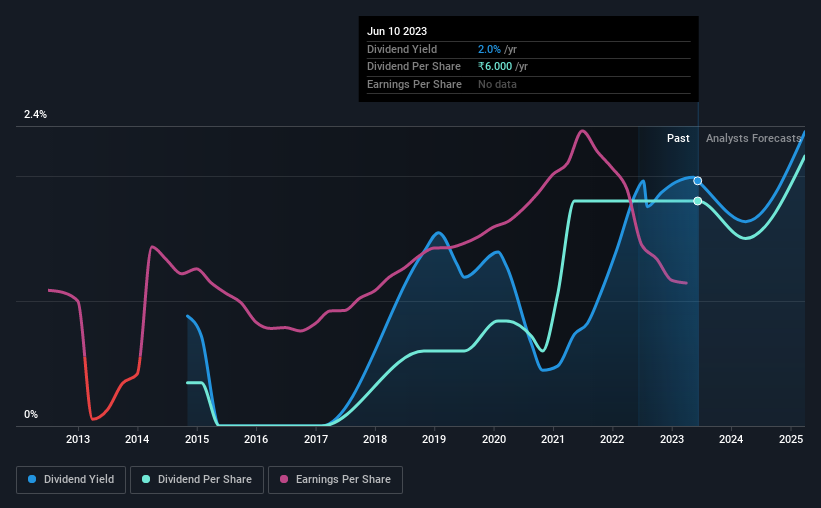821x508 pixels.
Task: Click the ₹6.000 /yr tooltip value
Action: [503, 67]
